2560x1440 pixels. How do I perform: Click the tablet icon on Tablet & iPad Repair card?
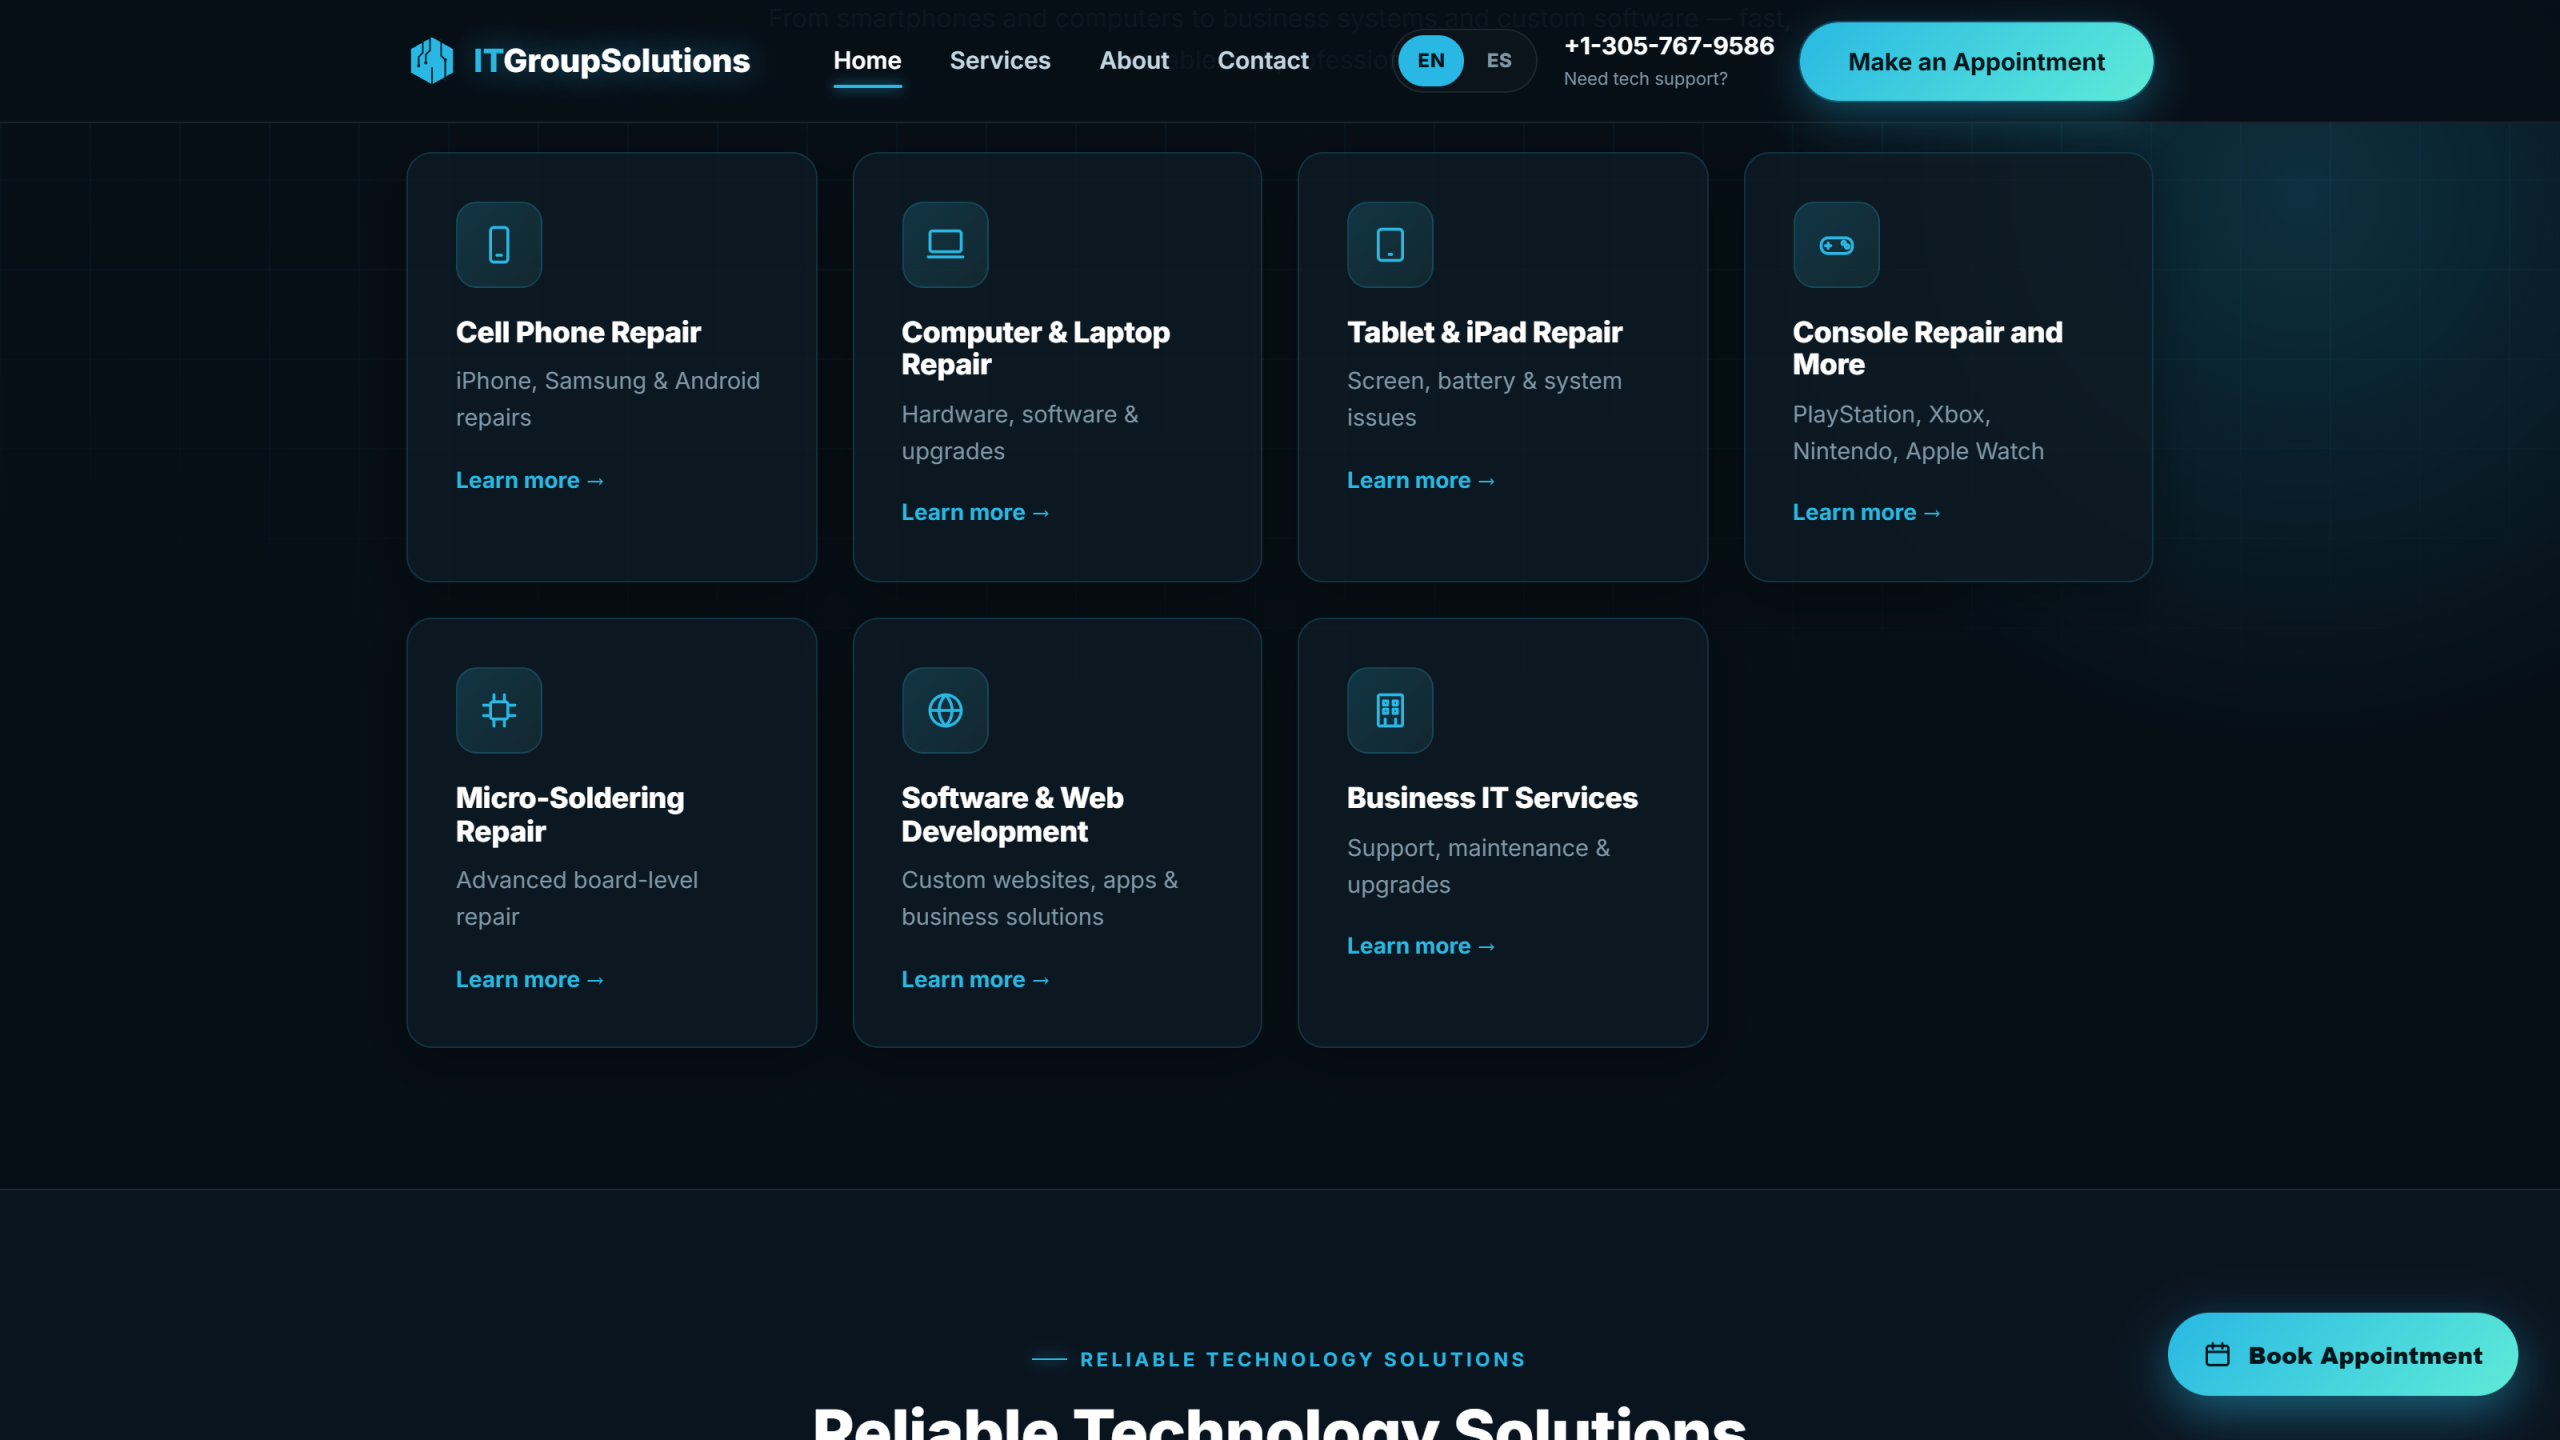pos(1390,245)
